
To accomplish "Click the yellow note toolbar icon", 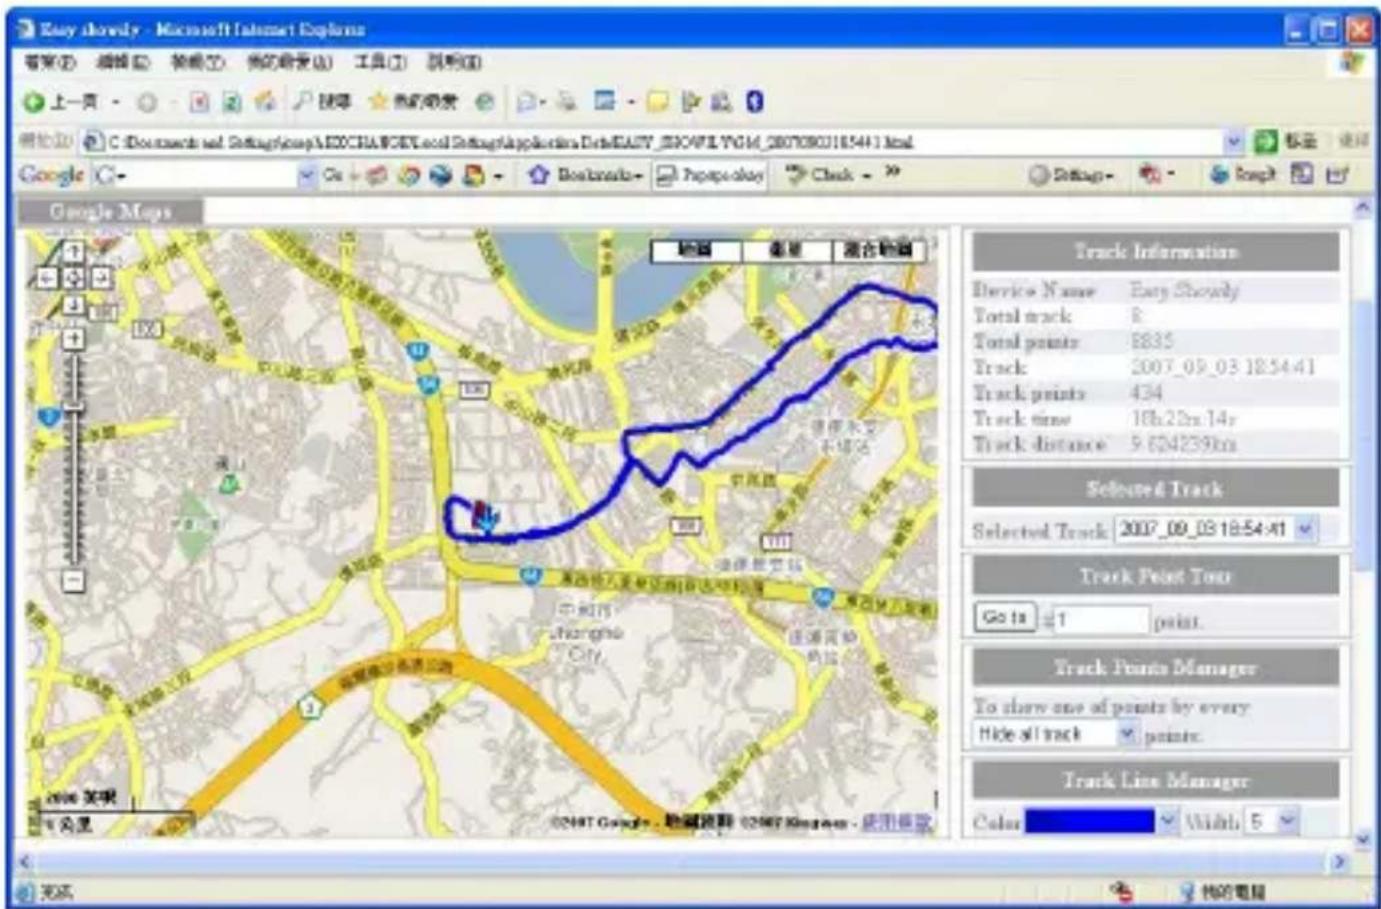I will (x=657, y=102).
